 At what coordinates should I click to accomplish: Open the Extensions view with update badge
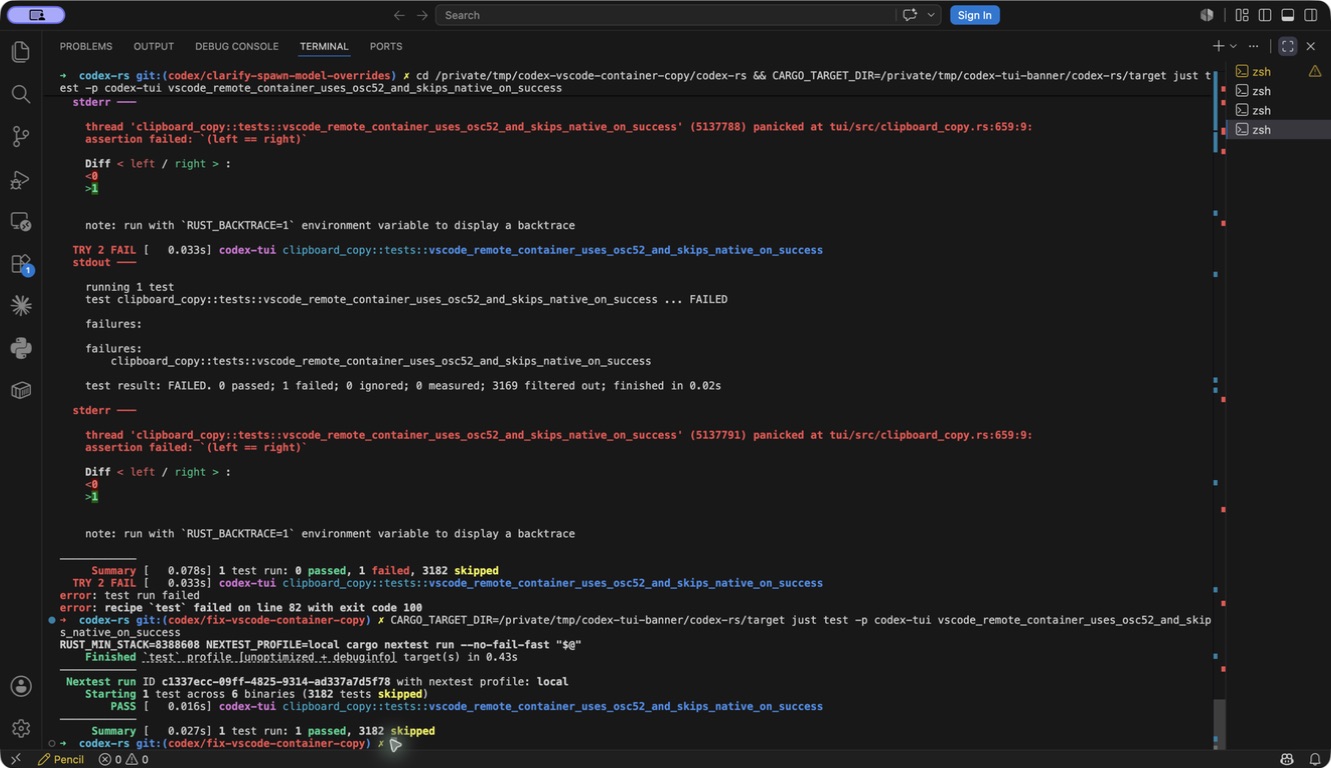21,265
